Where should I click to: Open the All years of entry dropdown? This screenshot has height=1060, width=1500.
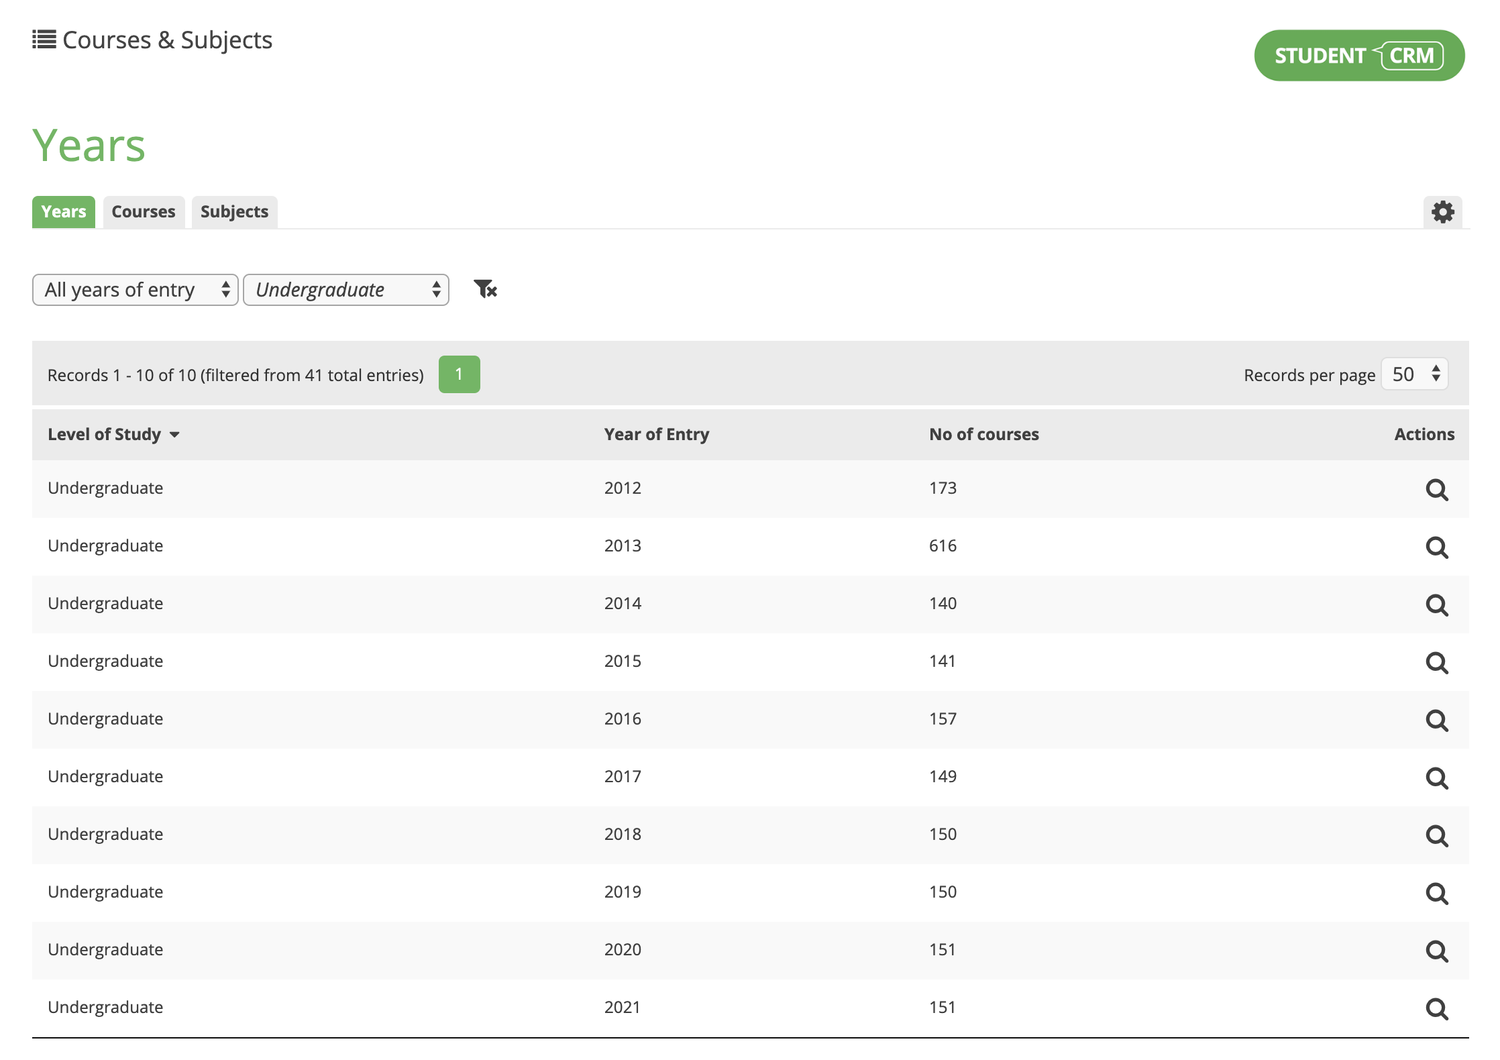point(135,289)
